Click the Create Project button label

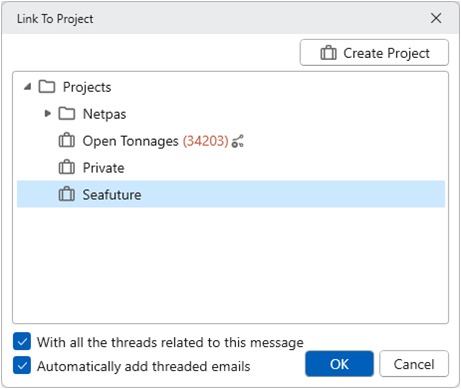tap(386, 53)
